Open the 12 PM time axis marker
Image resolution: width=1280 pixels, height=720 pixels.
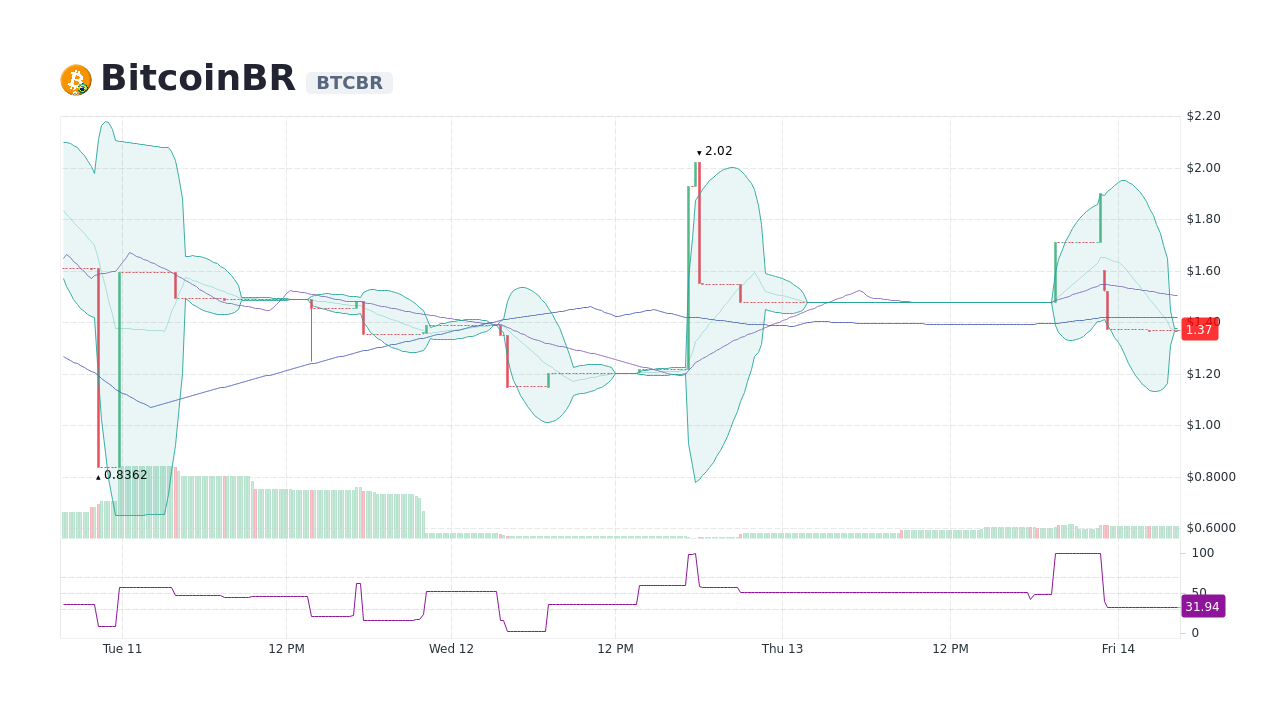click(x=286, y=648)
